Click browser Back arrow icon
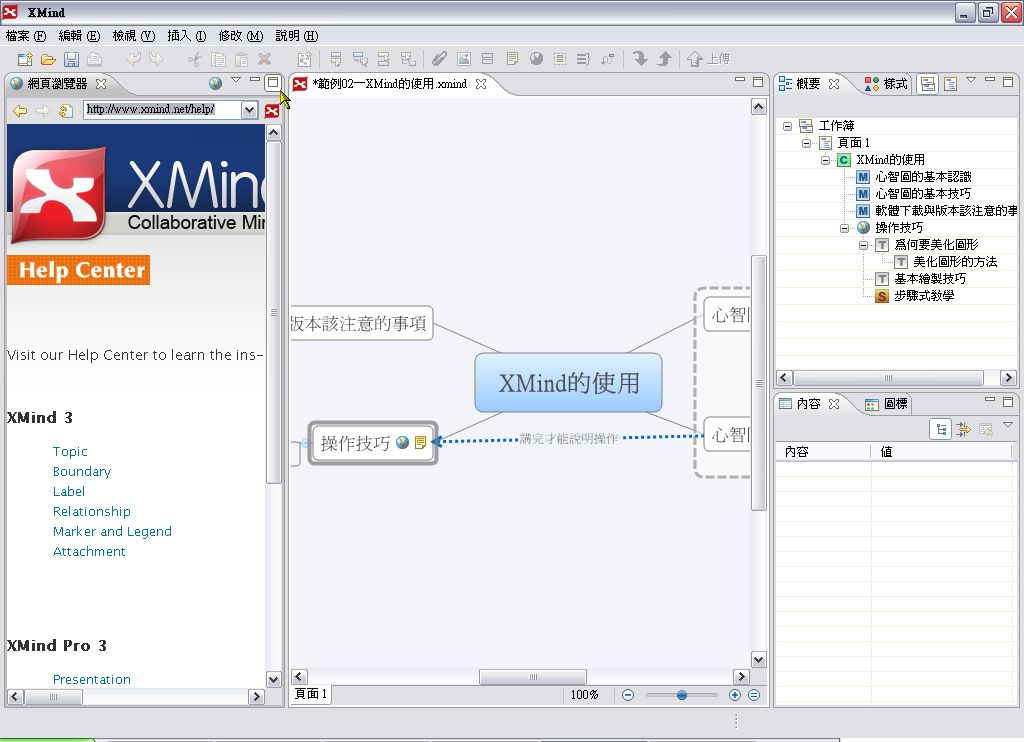The image size is (1024, 742). 20,110
